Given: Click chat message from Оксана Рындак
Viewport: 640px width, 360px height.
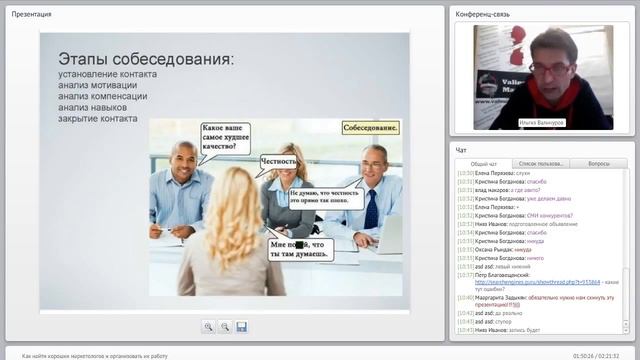Looking at the screenshot, I should pos(494,249).
